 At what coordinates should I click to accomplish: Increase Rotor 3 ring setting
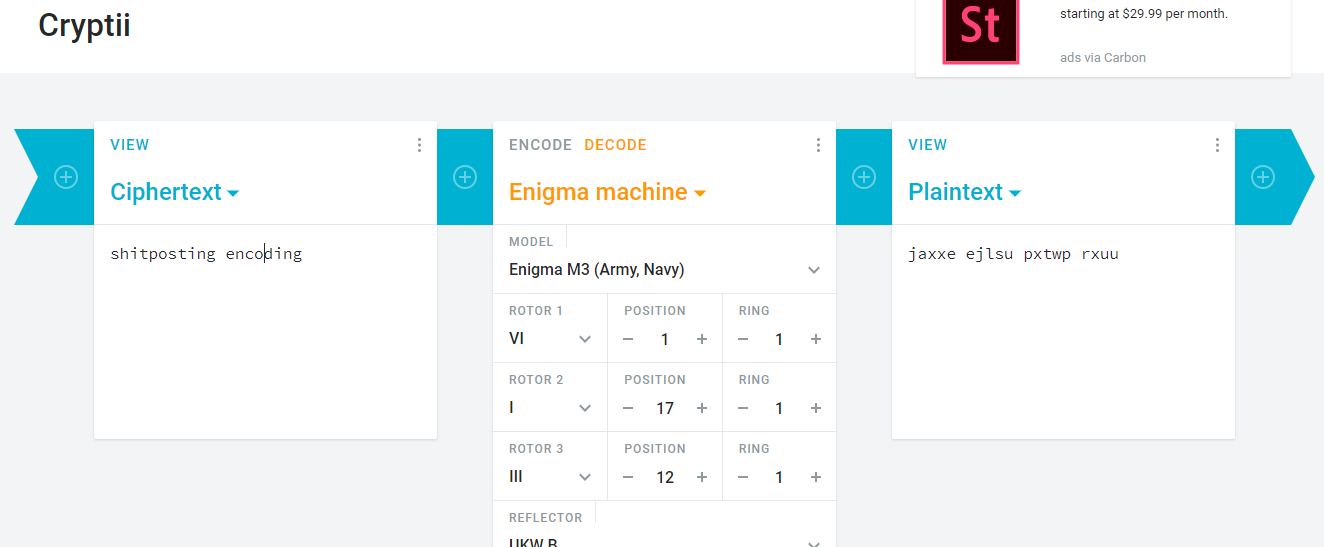point(816,477)
